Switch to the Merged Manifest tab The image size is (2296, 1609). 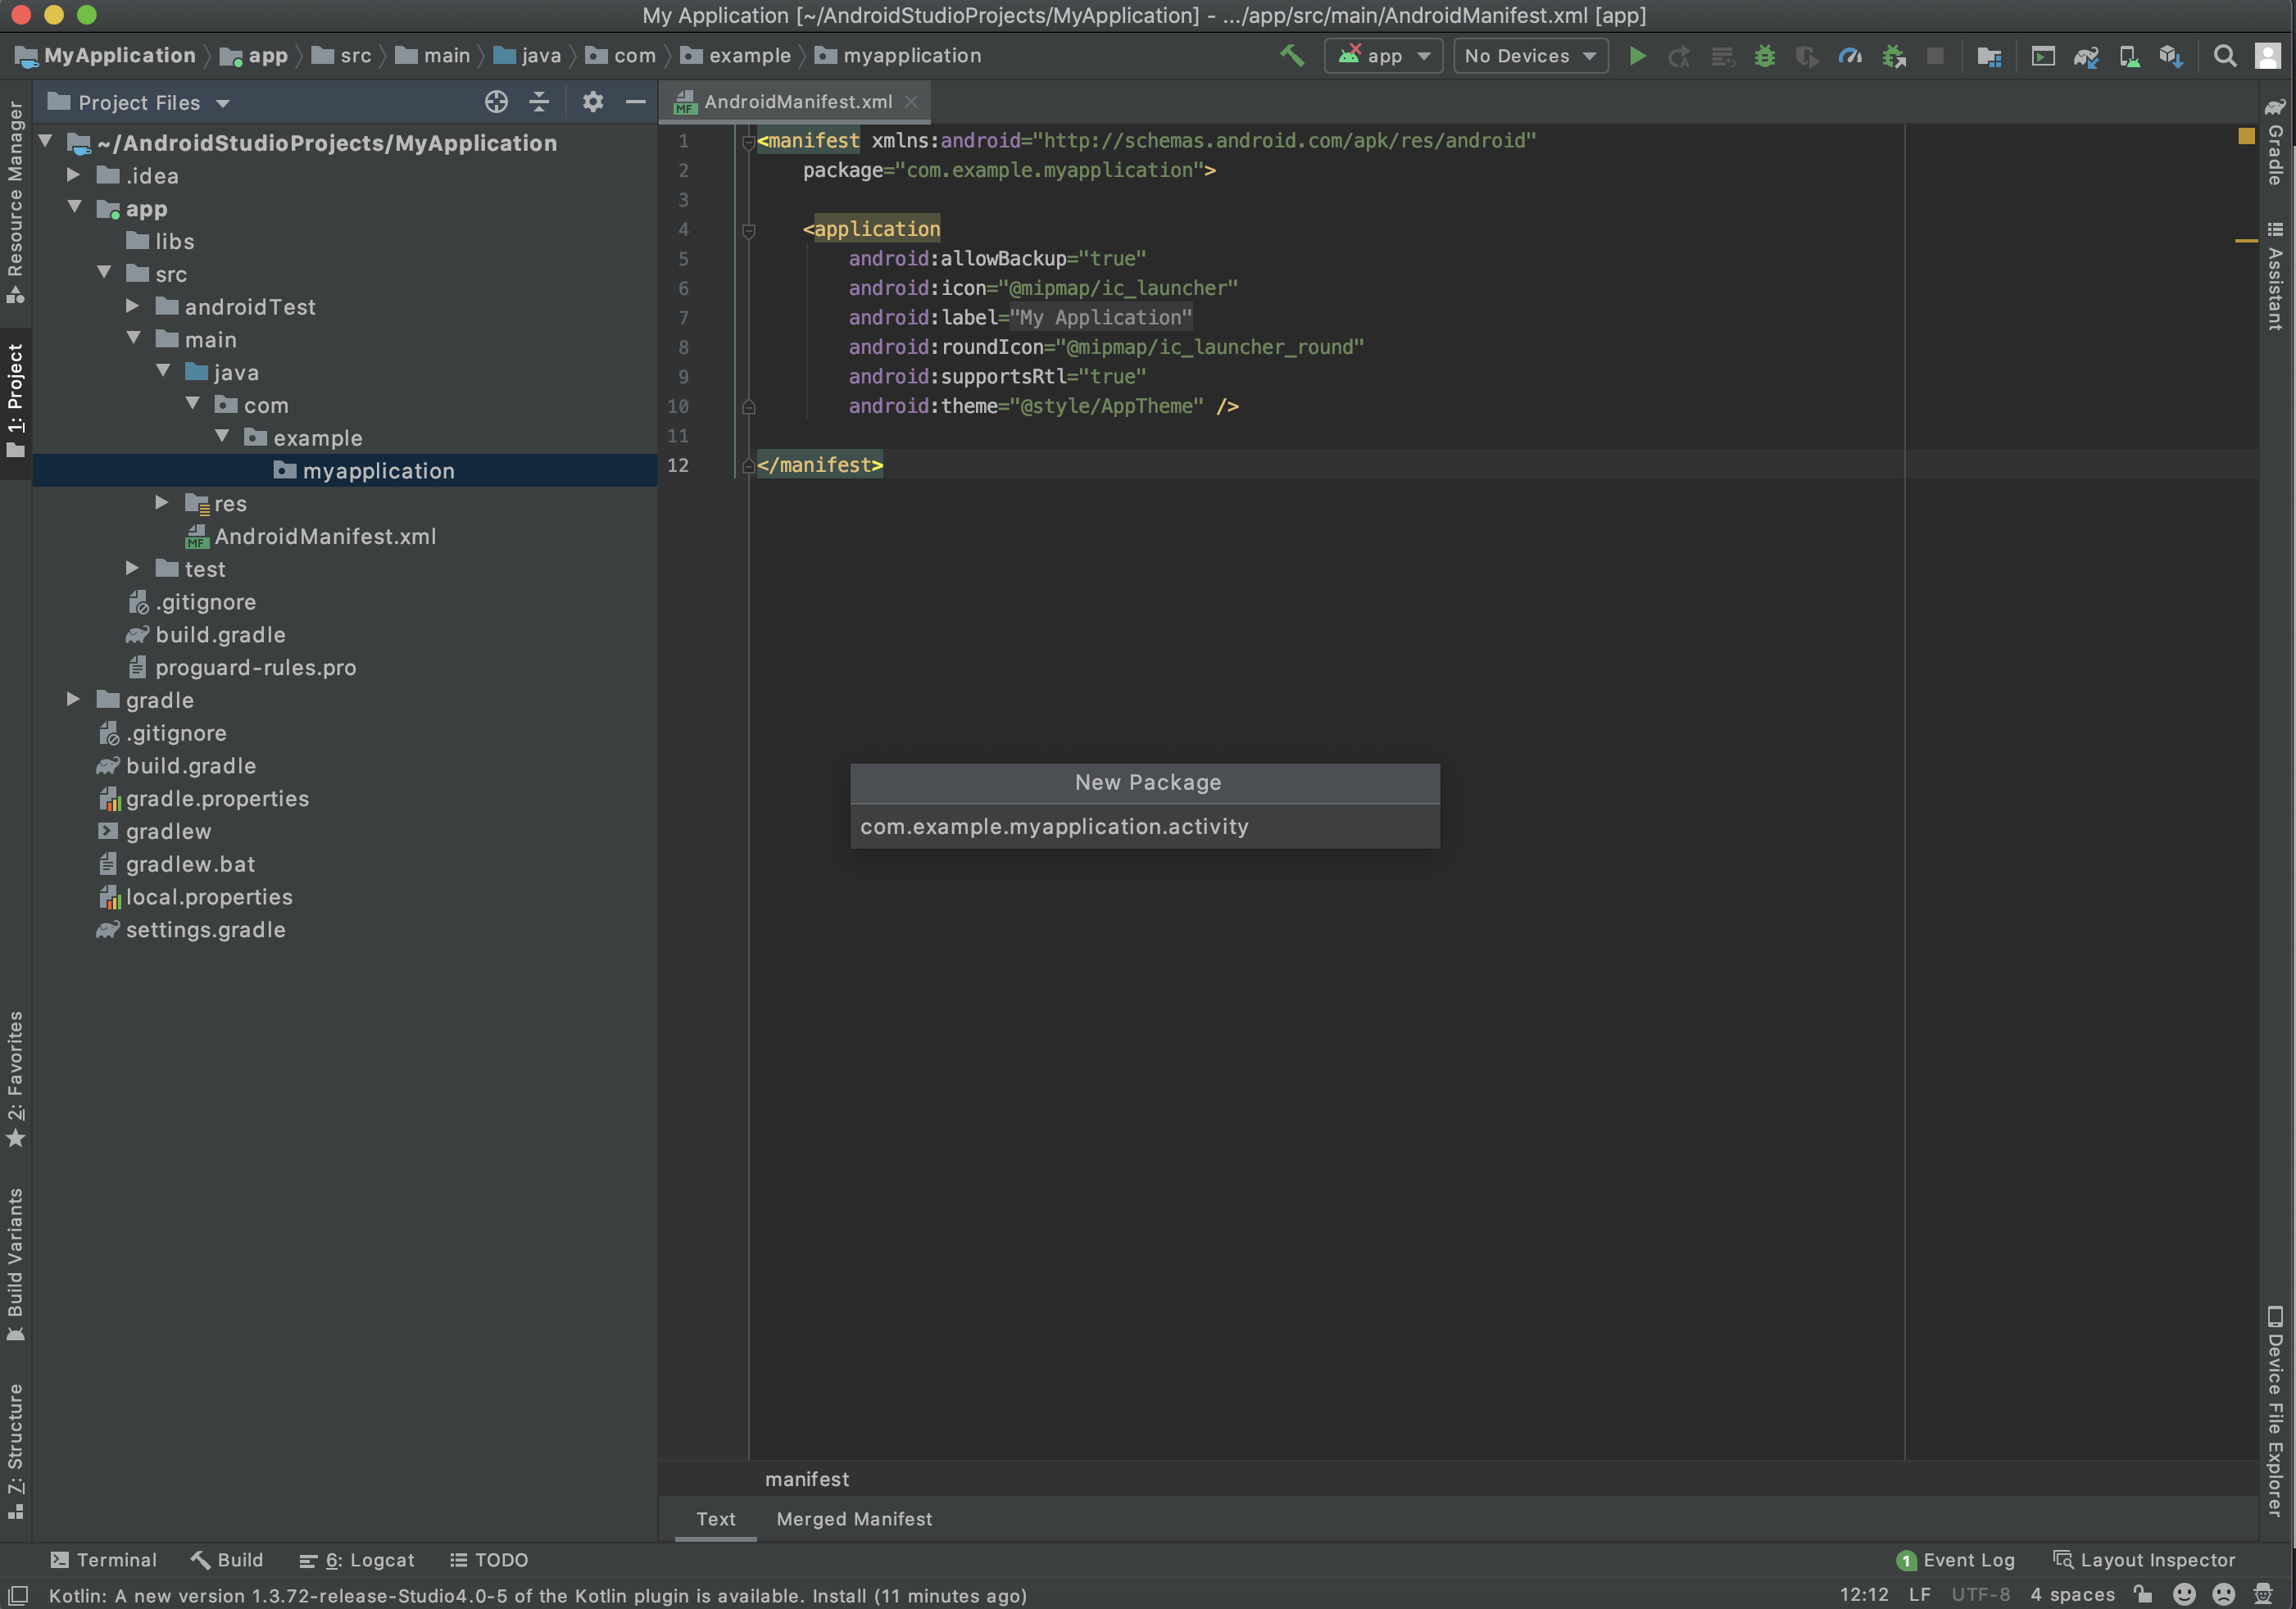pyautogui.click(x=853, y=1518)
